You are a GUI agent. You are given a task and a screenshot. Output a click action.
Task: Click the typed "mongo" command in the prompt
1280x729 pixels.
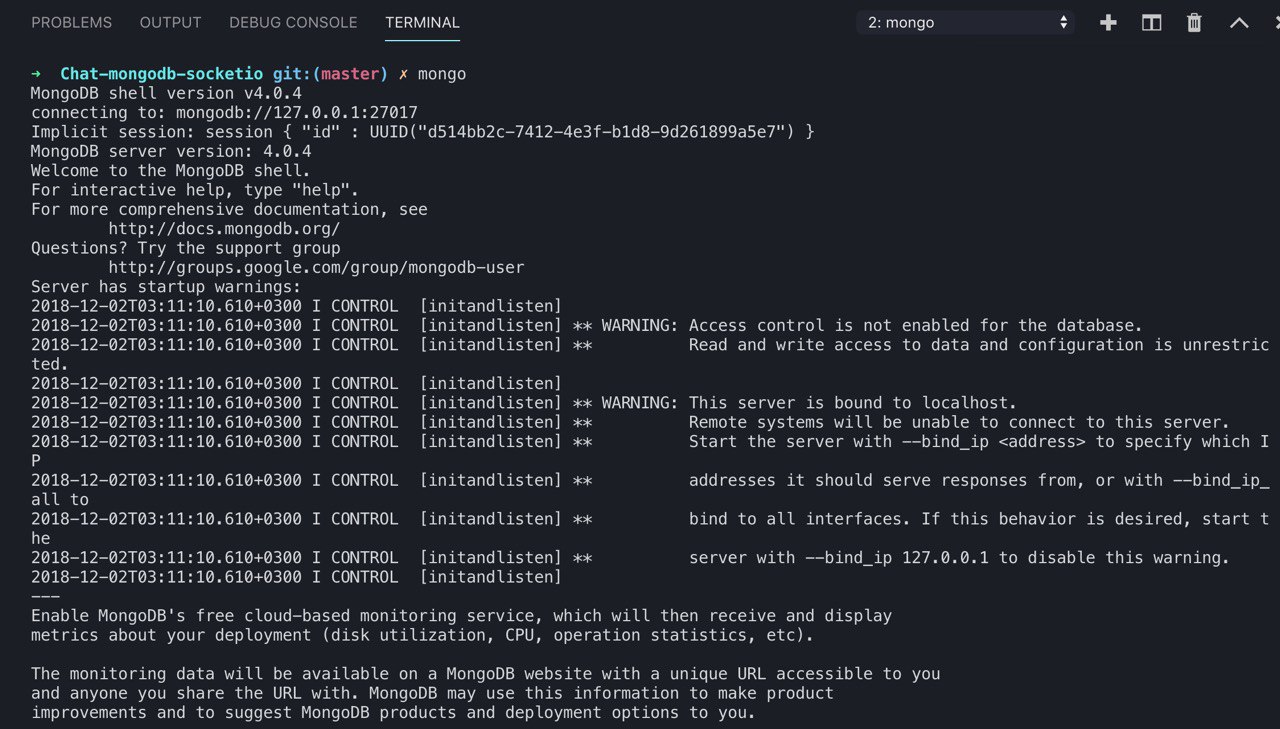pyautogui.click(x=442, y=74)
